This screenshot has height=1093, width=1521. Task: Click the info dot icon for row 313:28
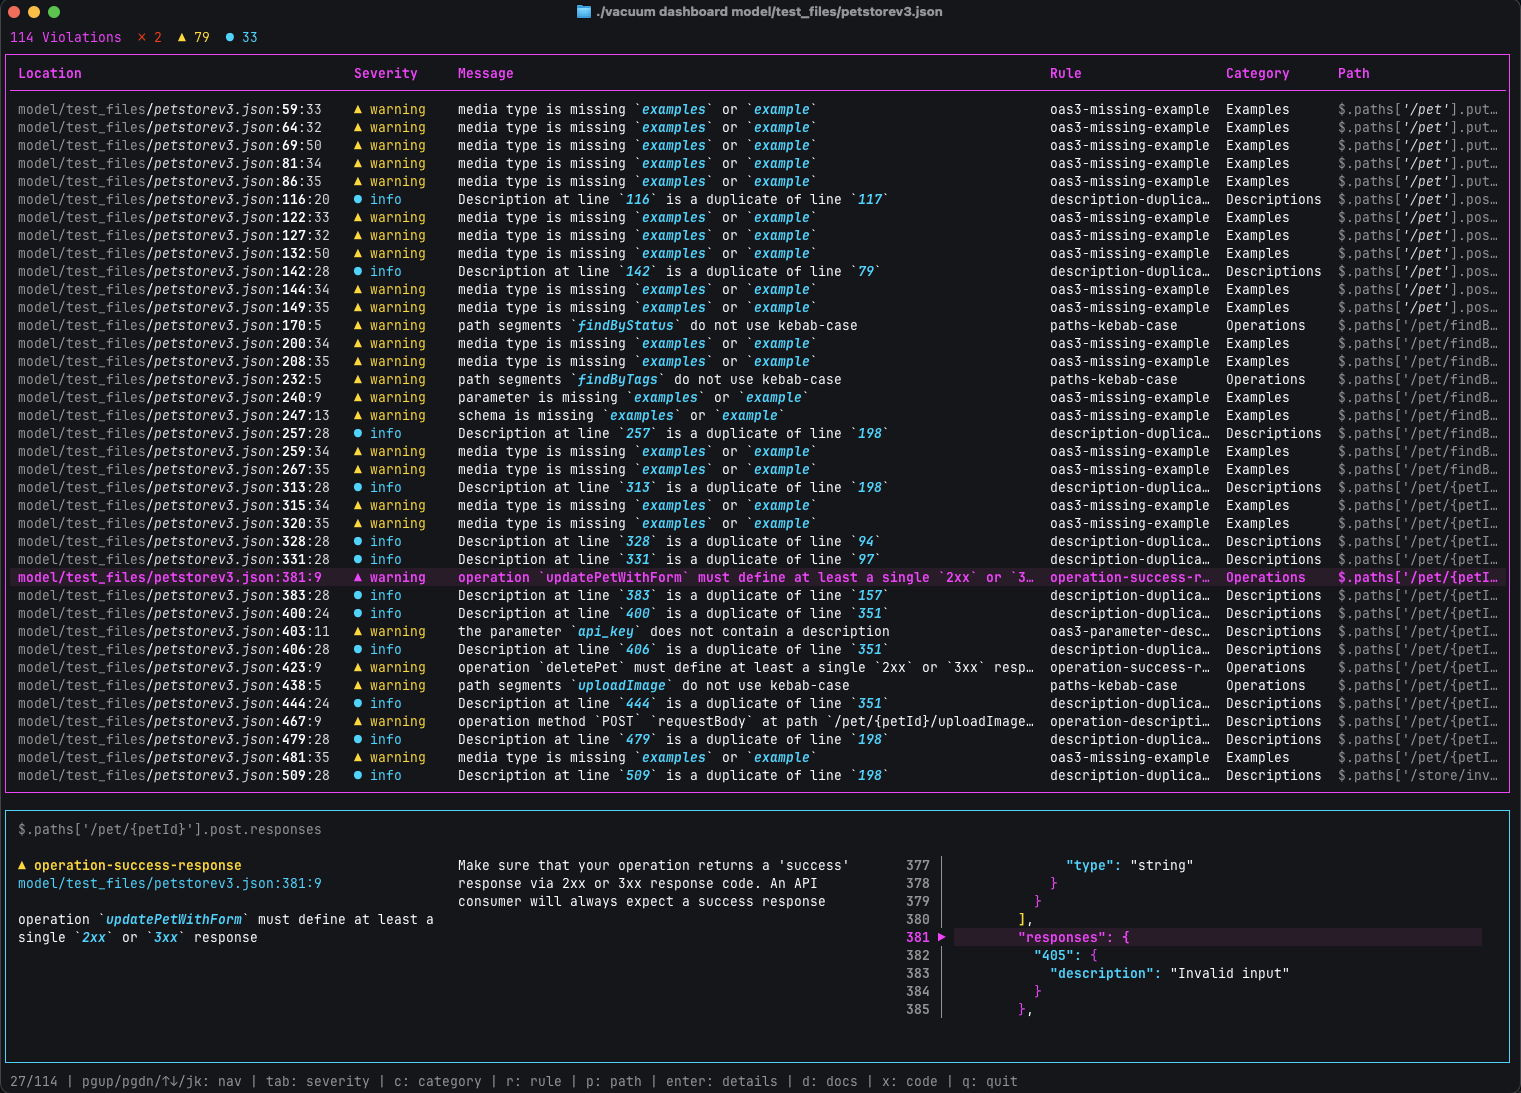(x=358, y=488)
